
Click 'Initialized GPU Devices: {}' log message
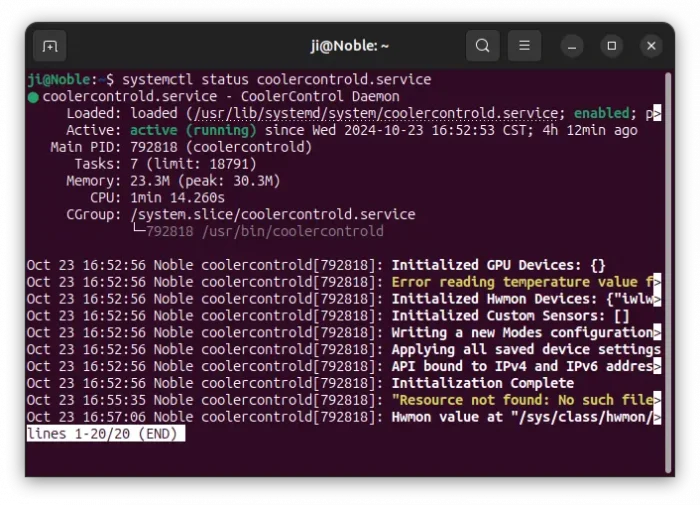click(498, 265)
